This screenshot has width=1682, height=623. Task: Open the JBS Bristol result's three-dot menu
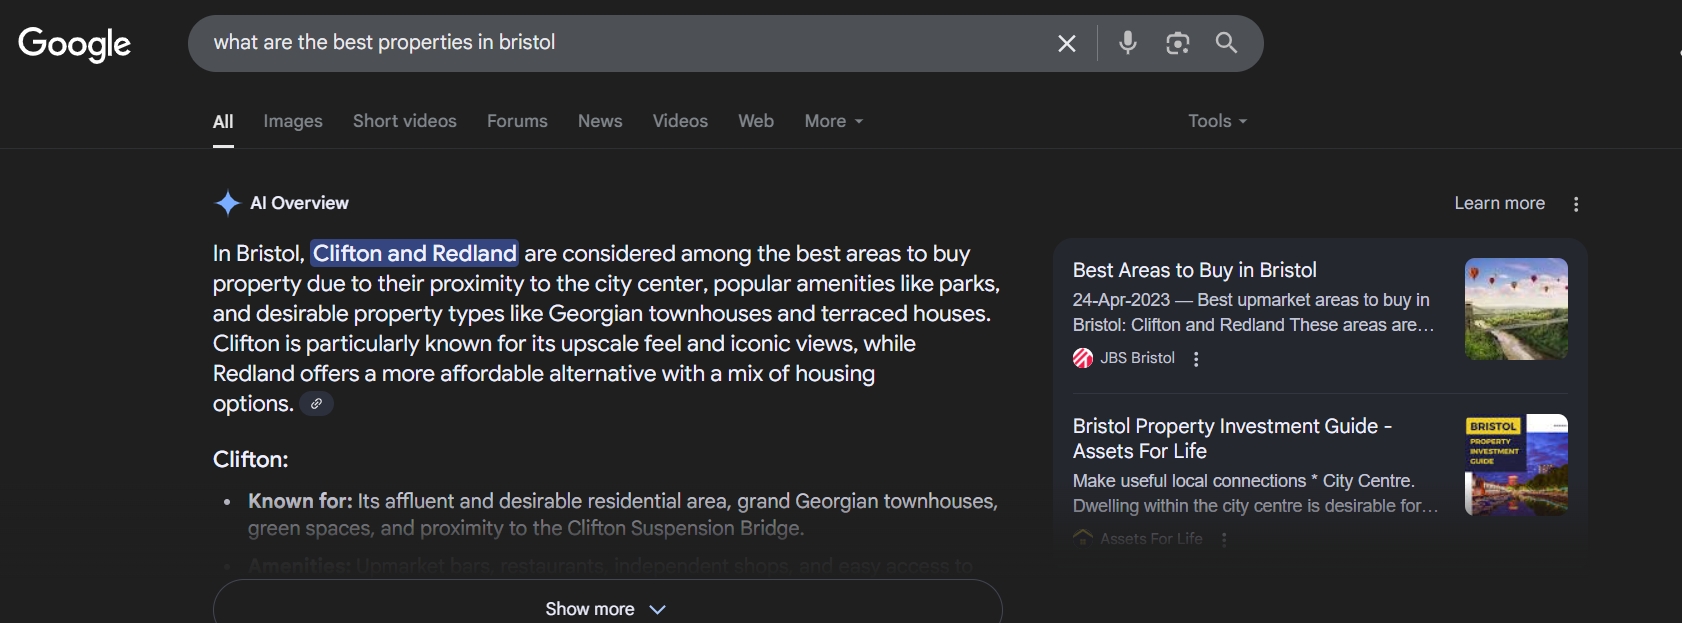point(1196,359)
